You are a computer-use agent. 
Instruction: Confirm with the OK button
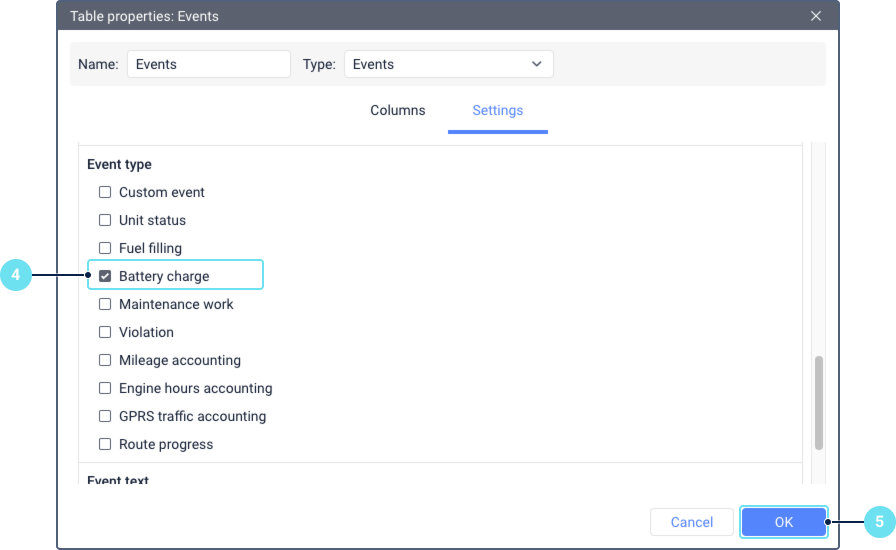[x=784, y=522]
